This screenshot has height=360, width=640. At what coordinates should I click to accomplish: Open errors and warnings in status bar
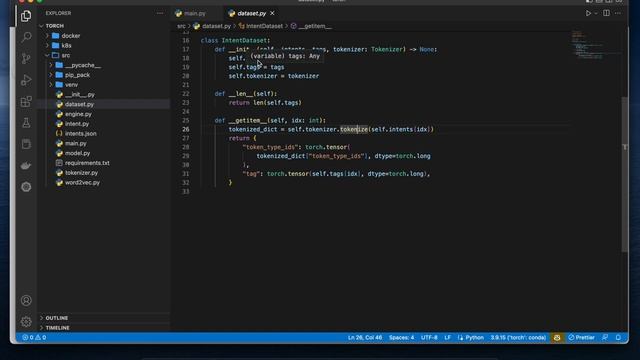(34, 338)
